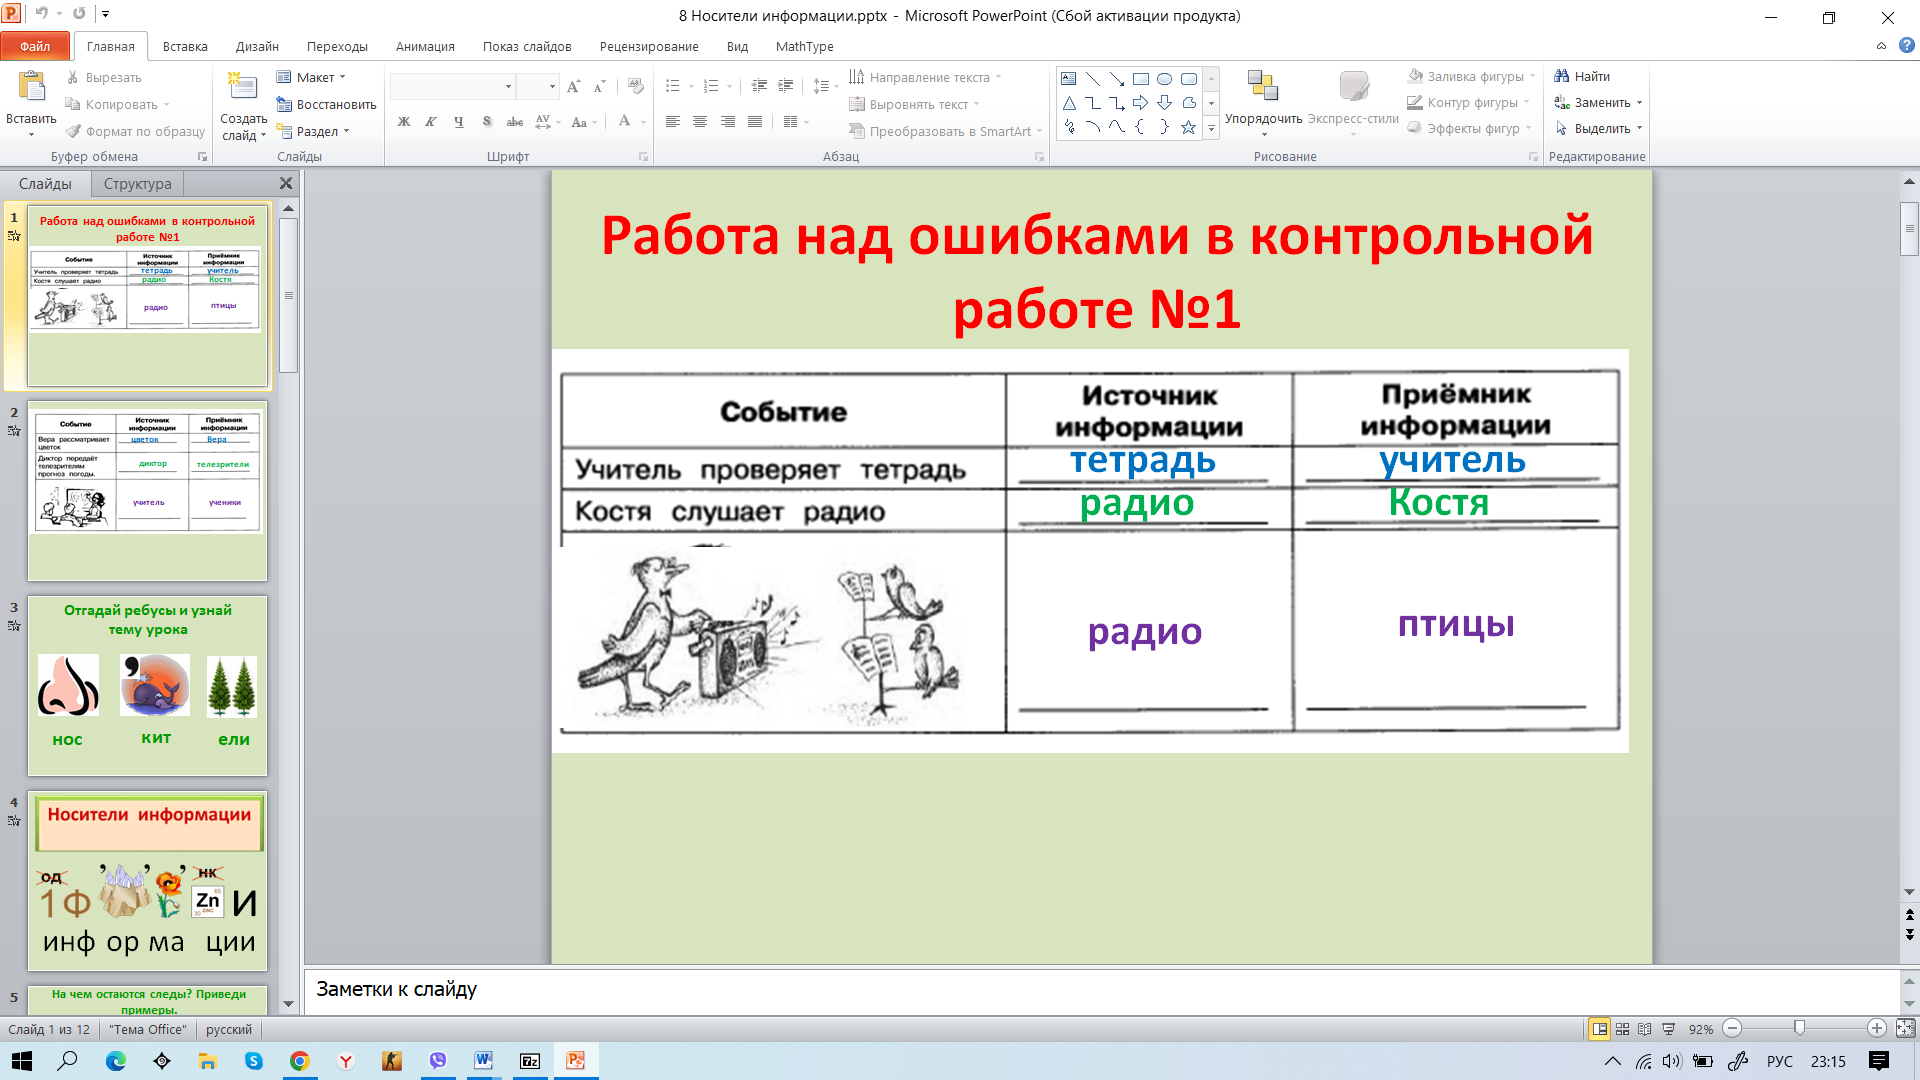Toggle Normal view button in status bar
The width and height of the screenshot is (1920, 1080).
click(1599, 1029)
